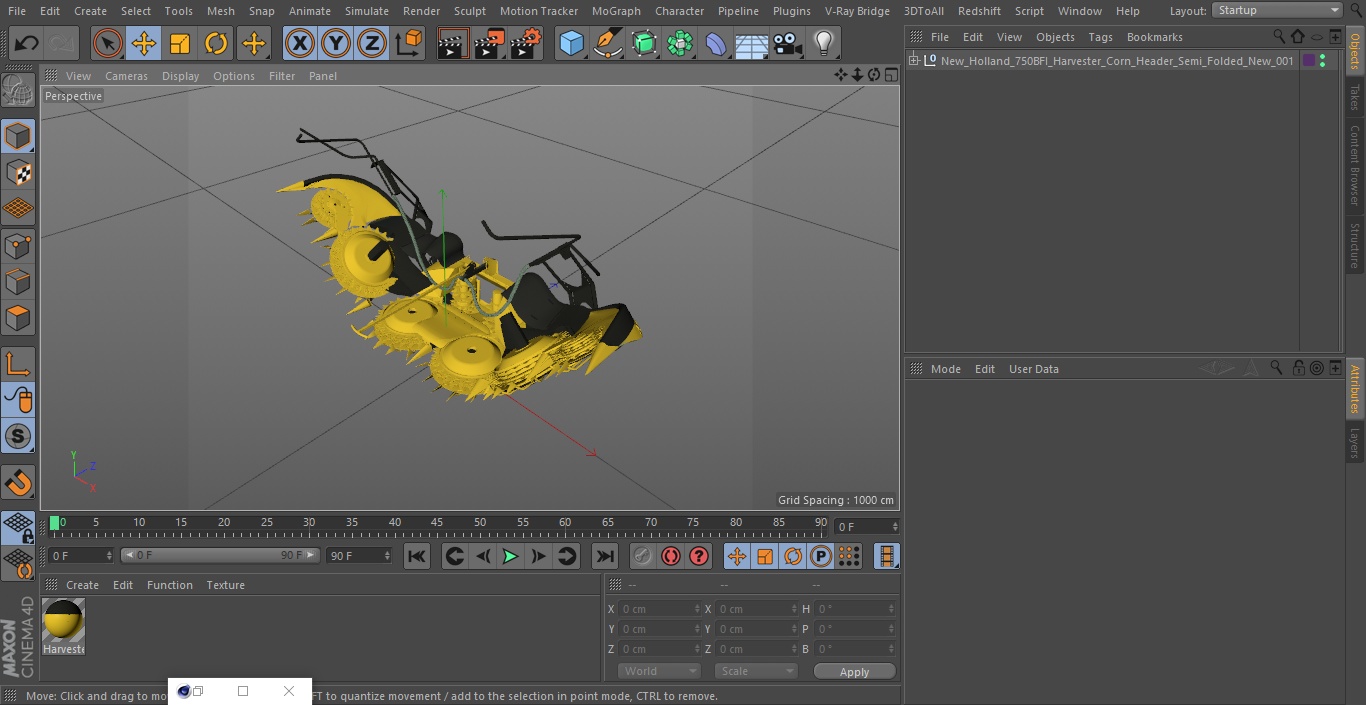
Task: Click the current frame 0 F field
Action: [x=81, y=555]
